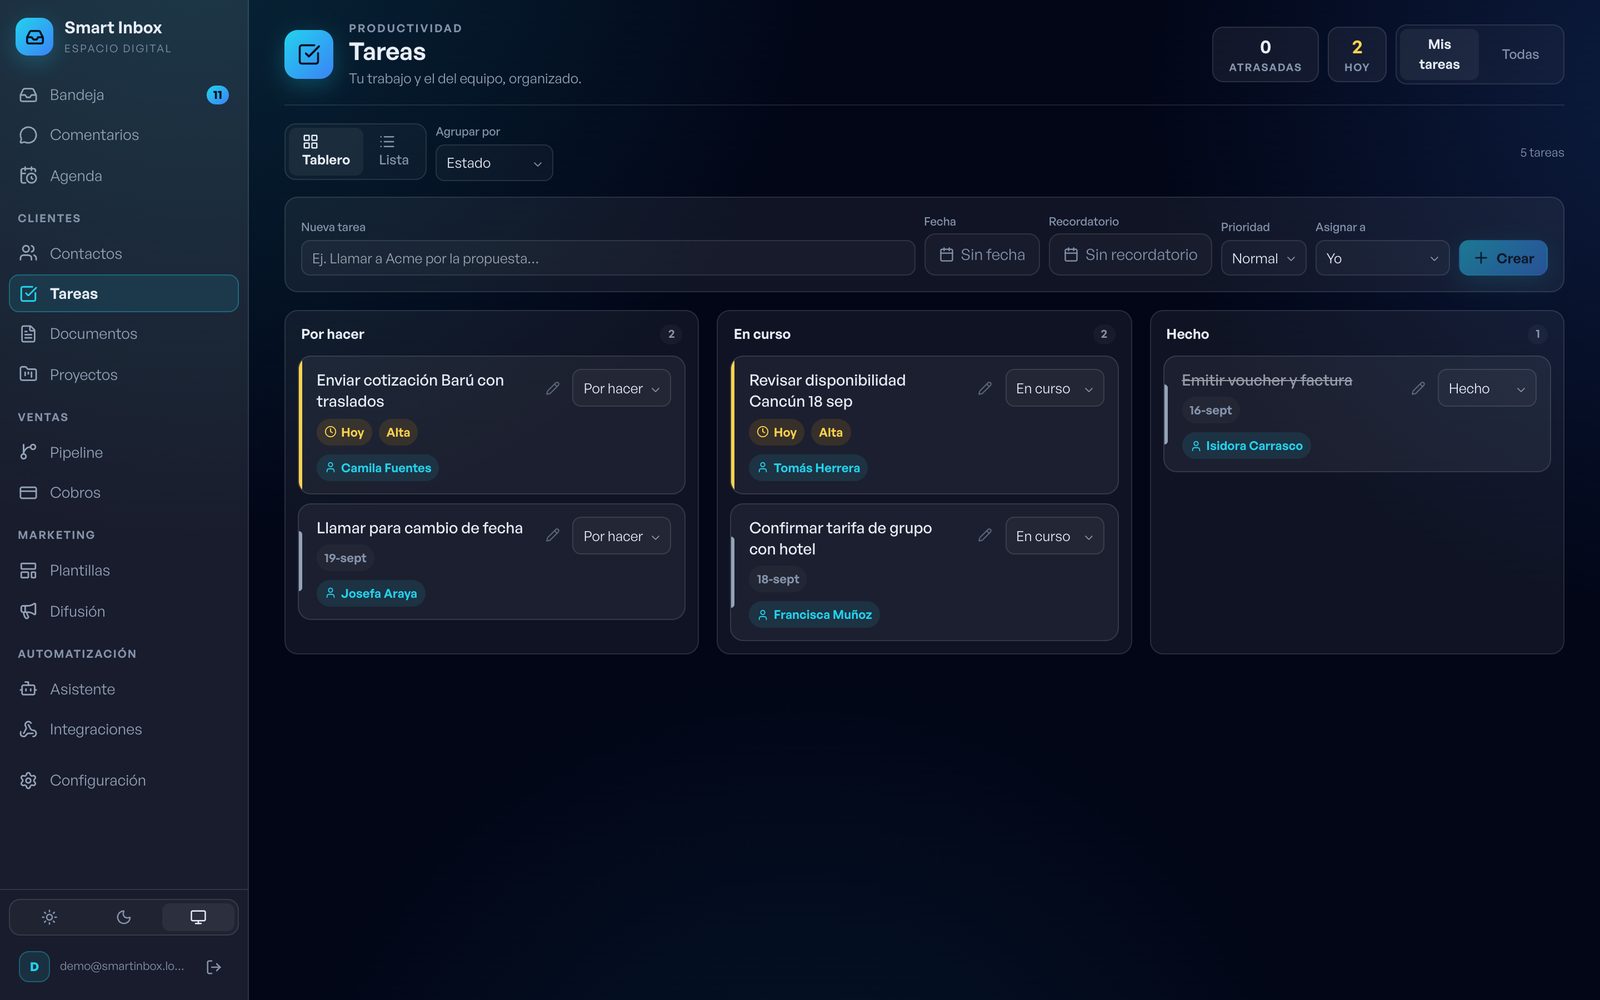Image resolution: width=1600 pixels, height=1000 pixels.
Task: Click the Tareas header checkmark icon
Action: (309, 54)
